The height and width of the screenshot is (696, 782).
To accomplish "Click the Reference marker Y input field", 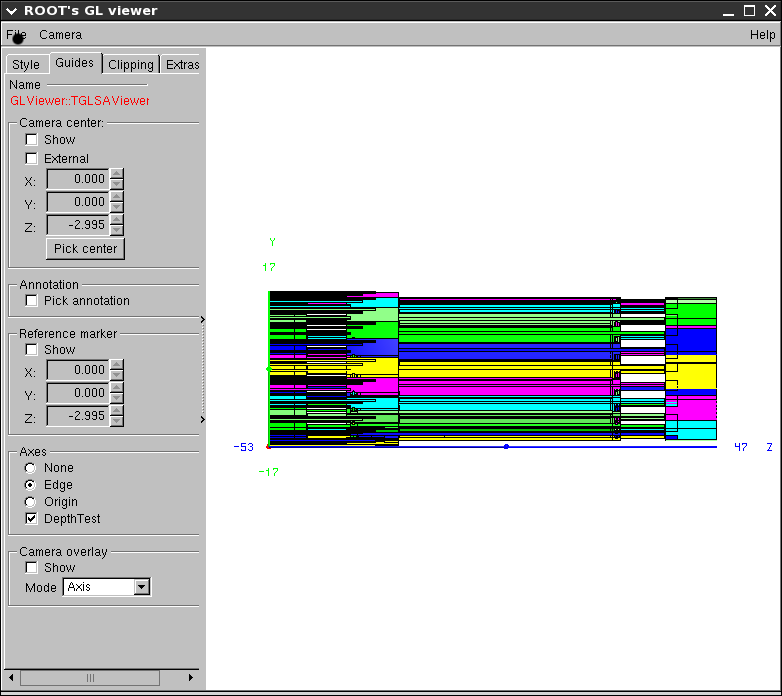I will 78,393.
